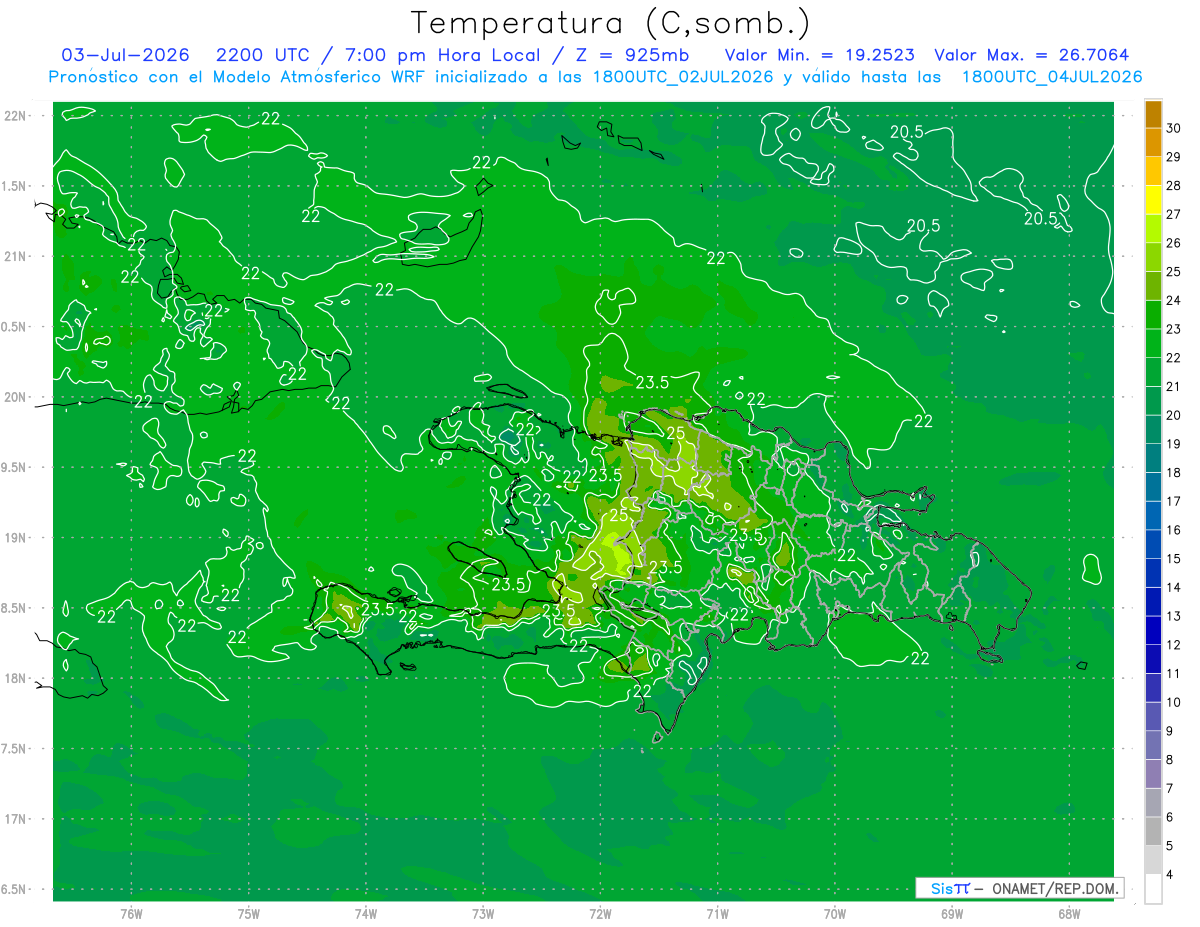Select initialization stamp '1800UTC_02JUL2026'
1200x927 pixels.
coord(679,77)
